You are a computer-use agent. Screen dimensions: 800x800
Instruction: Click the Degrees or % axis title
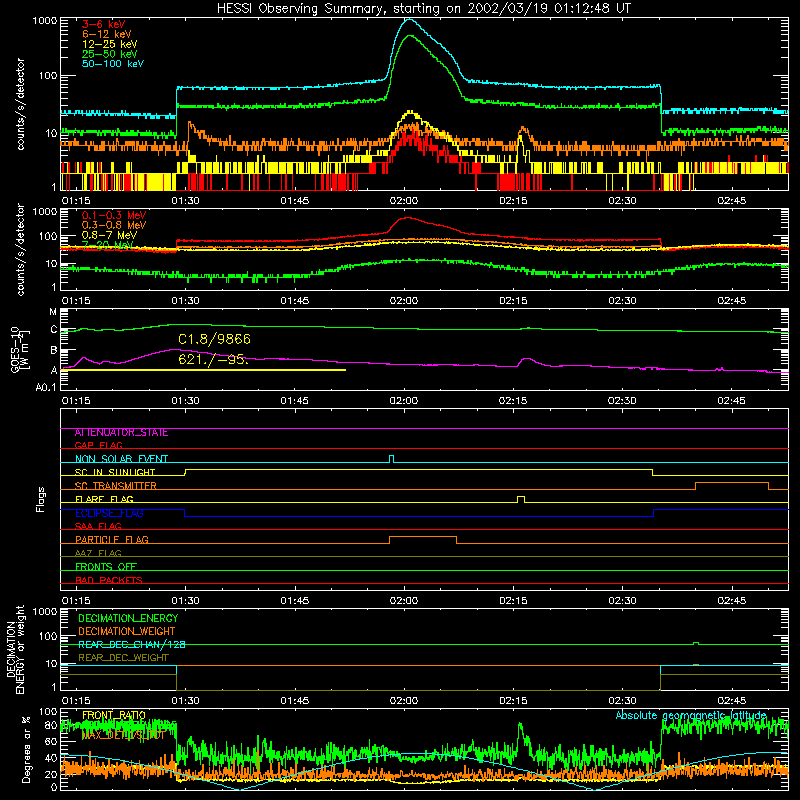coord(26,749)
